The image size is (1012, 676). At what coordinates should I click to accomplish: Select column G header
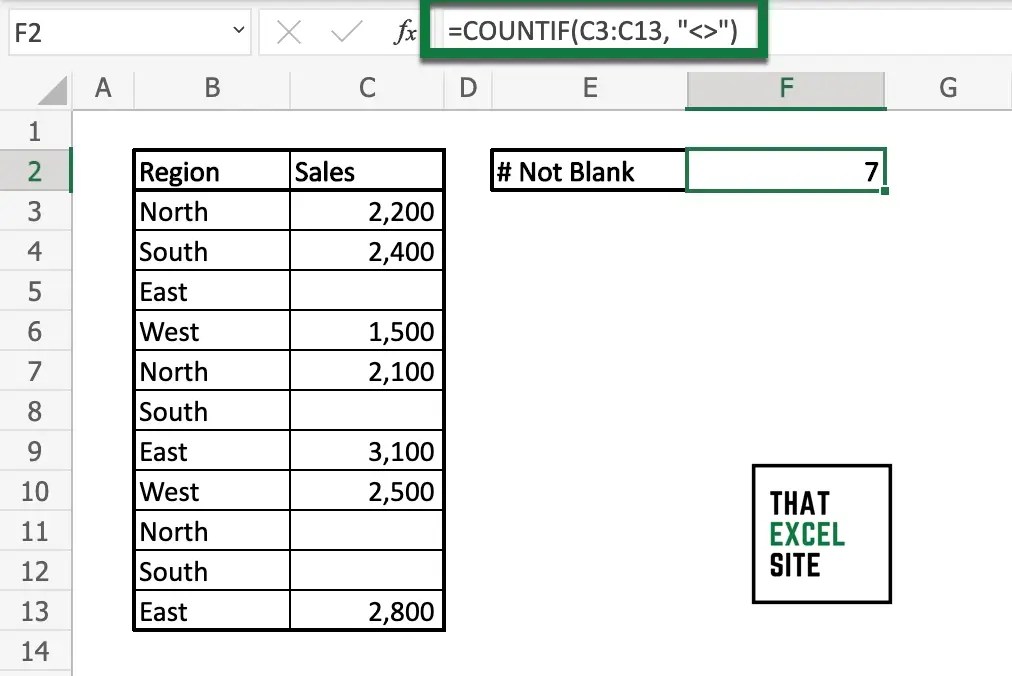947,89
